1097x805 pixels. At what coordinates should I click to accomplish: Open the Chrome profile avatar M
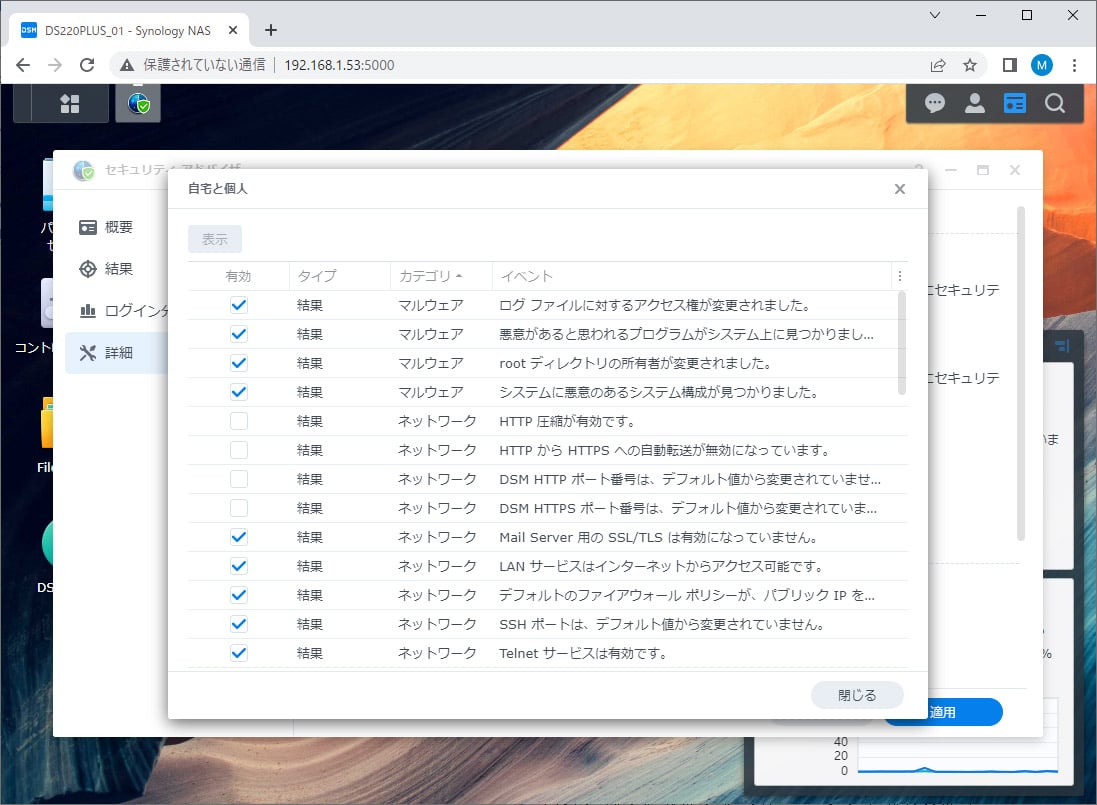[1042, 65]
